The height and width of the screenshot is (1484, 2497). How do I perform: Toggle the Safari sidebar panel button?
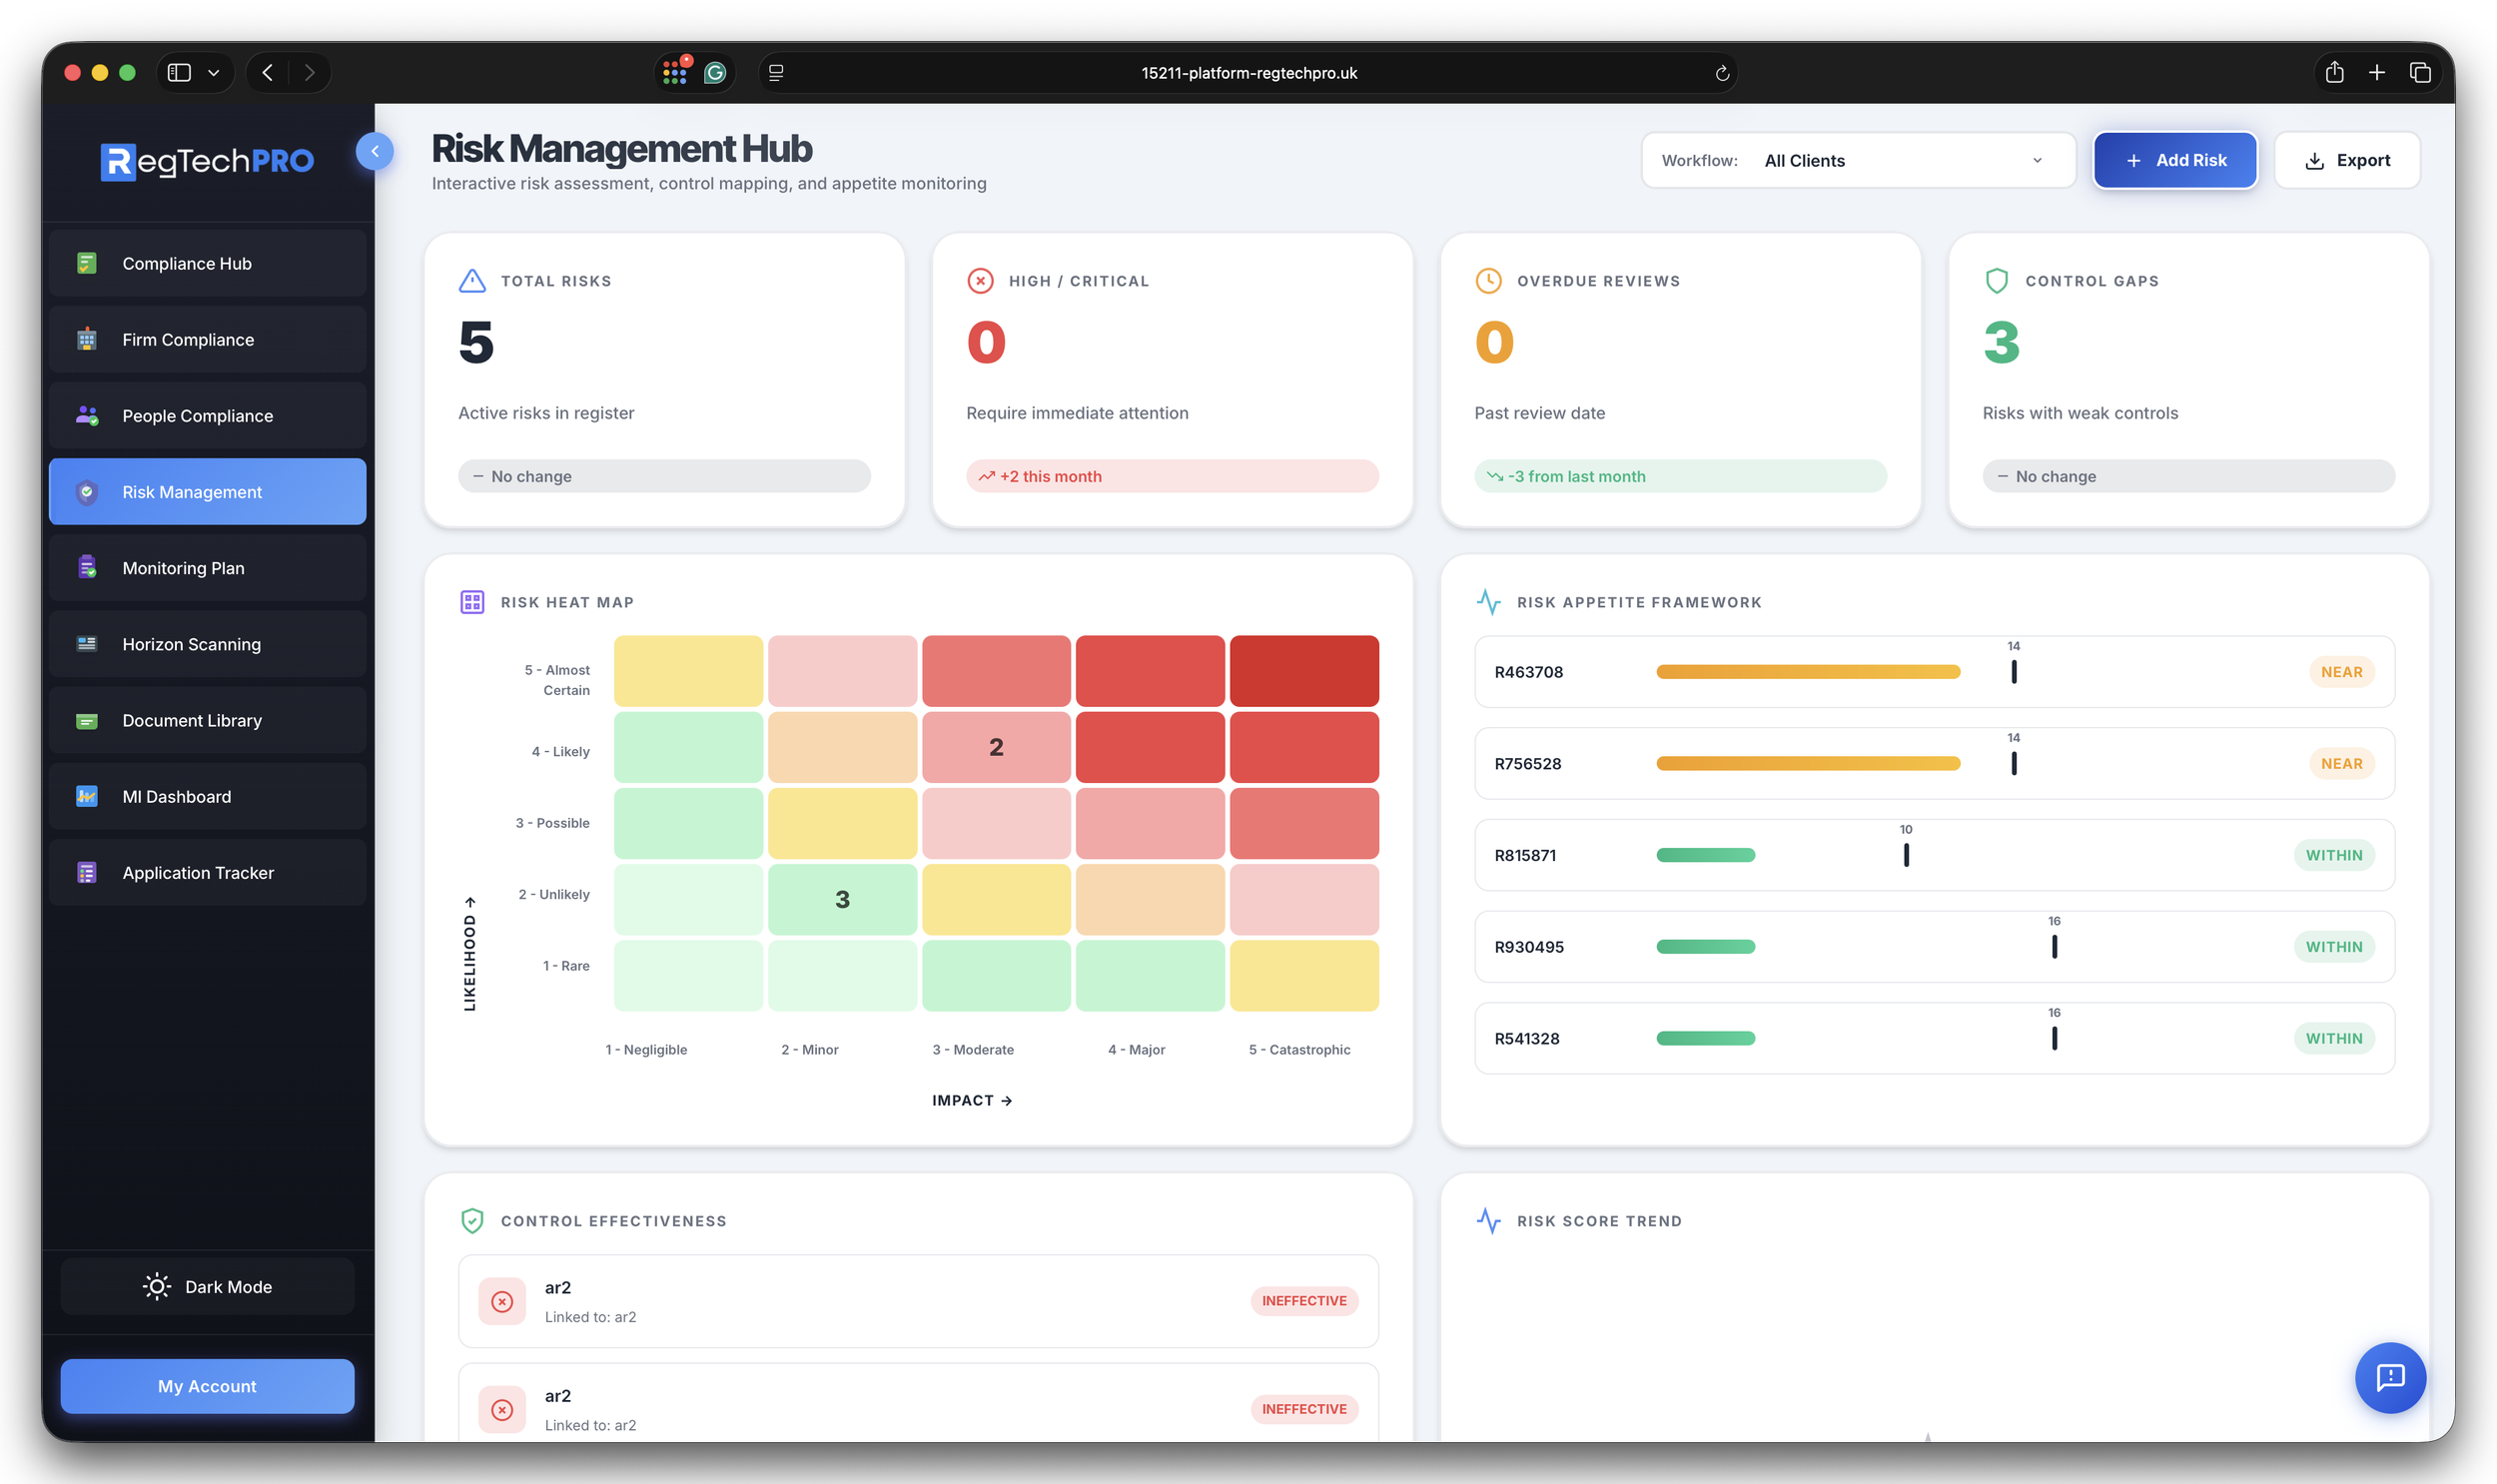[179, 73]
